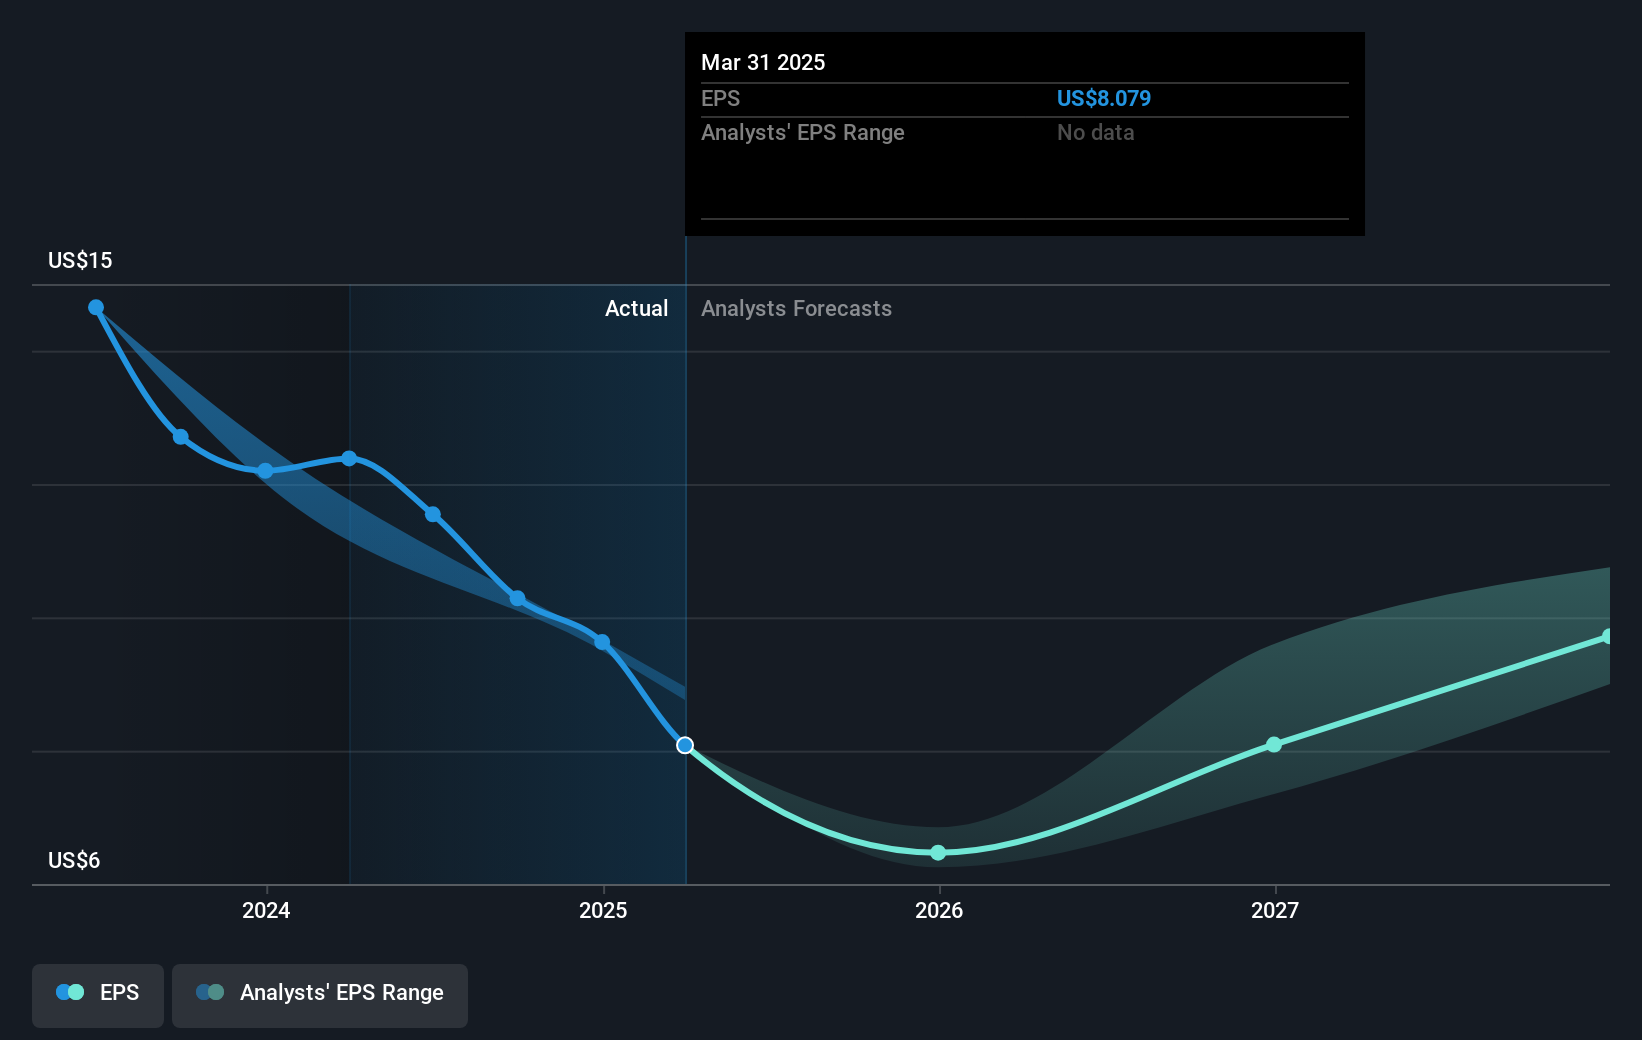The image size is (1642, 1040).
Task: Click the 2024 x-axis label
Action: pyautogui.click(x=266, y=910)
